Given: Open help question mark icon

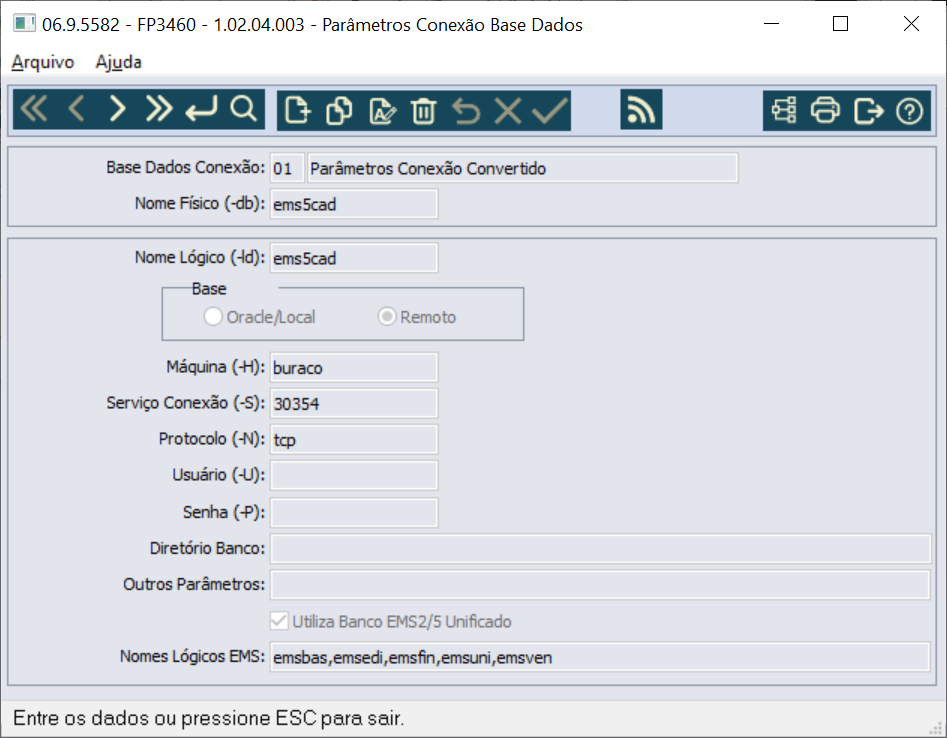Looking at the screenshot, I should [910, 111].
